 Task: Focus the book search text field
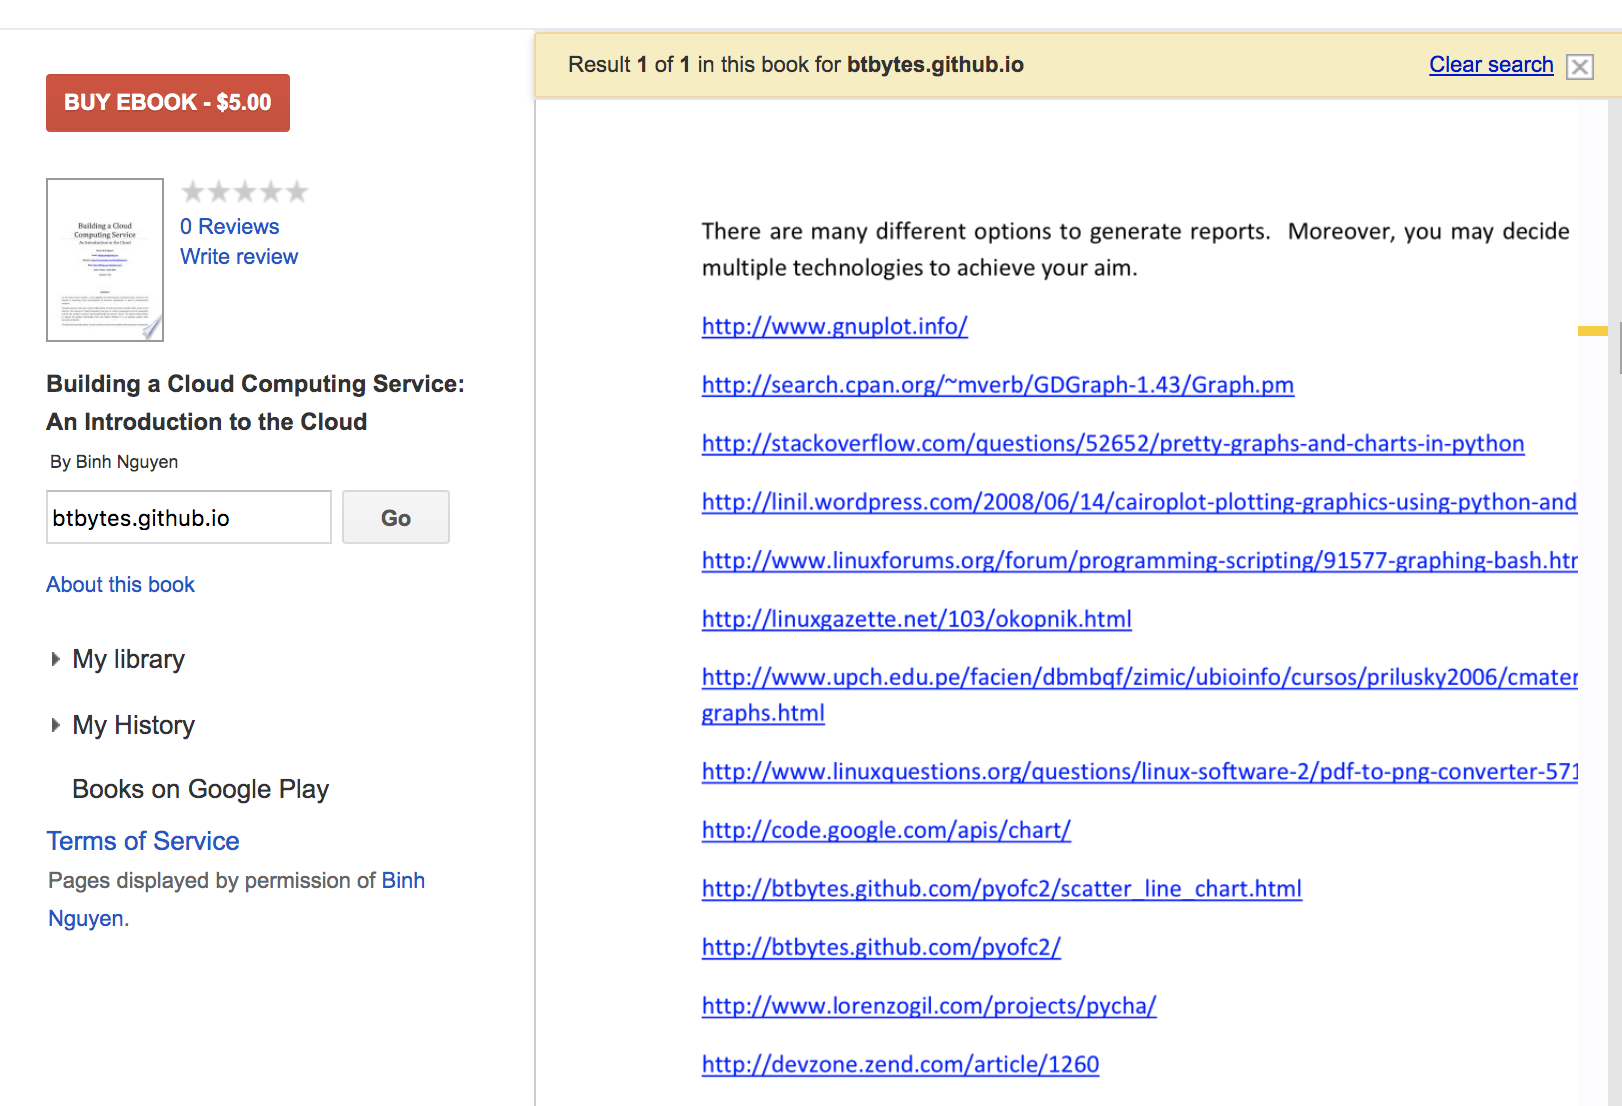[189, 518]
